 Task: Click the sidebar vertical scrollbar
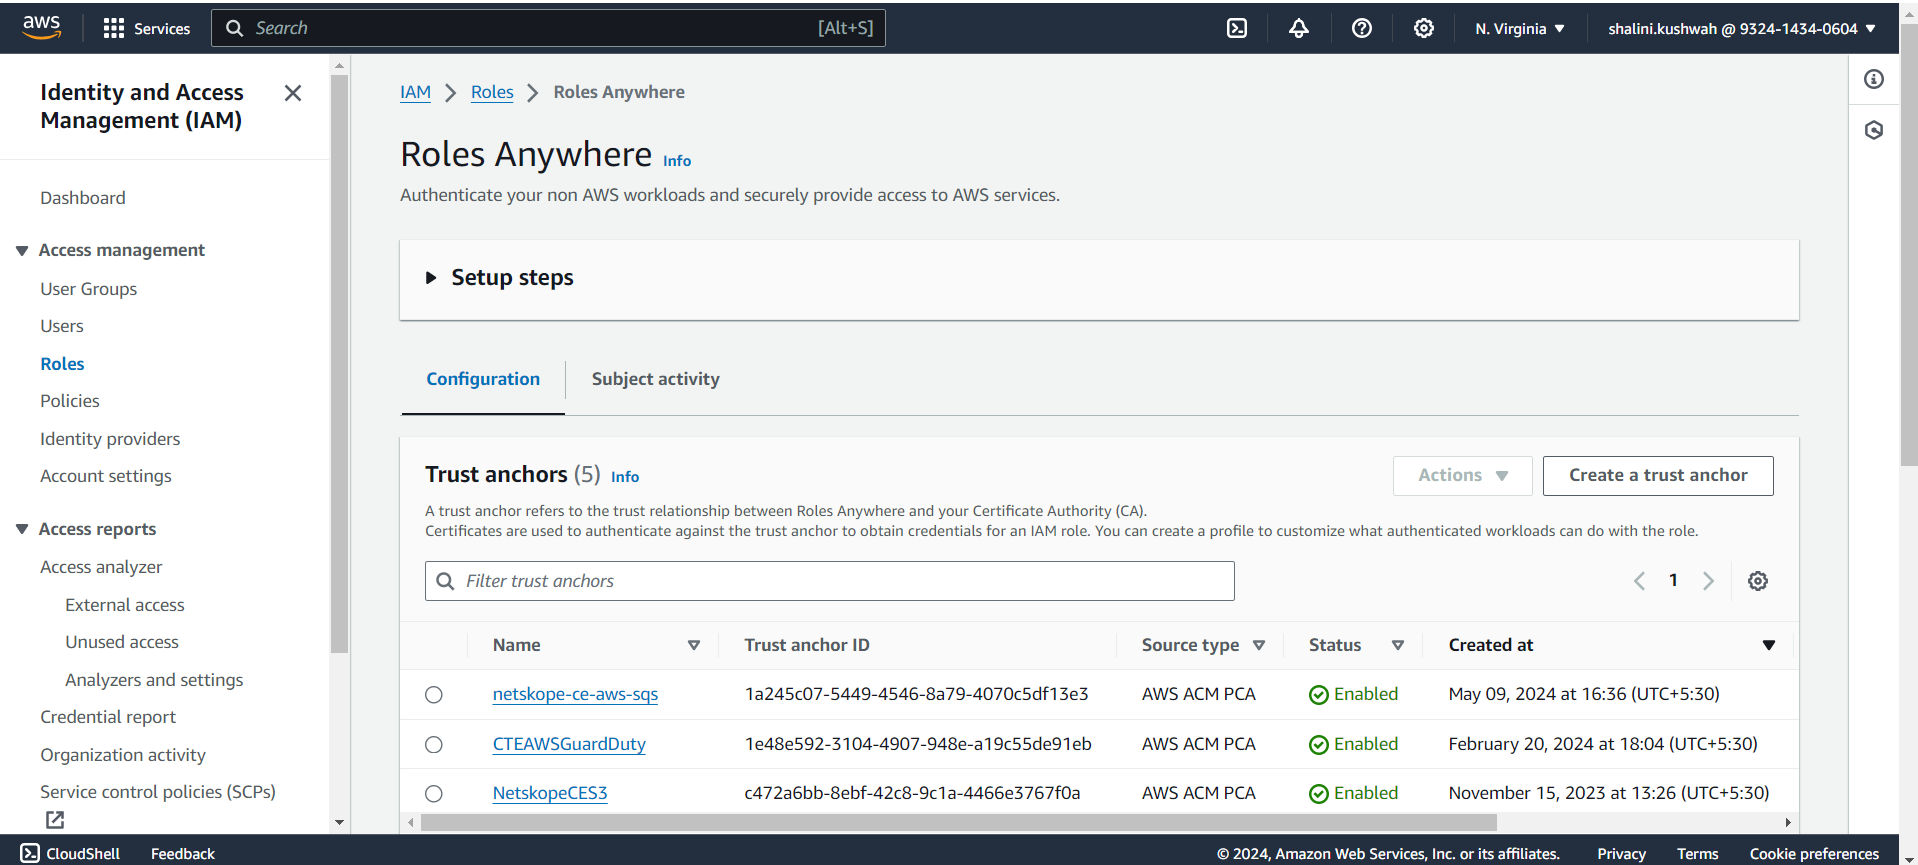tap(339, 362)
